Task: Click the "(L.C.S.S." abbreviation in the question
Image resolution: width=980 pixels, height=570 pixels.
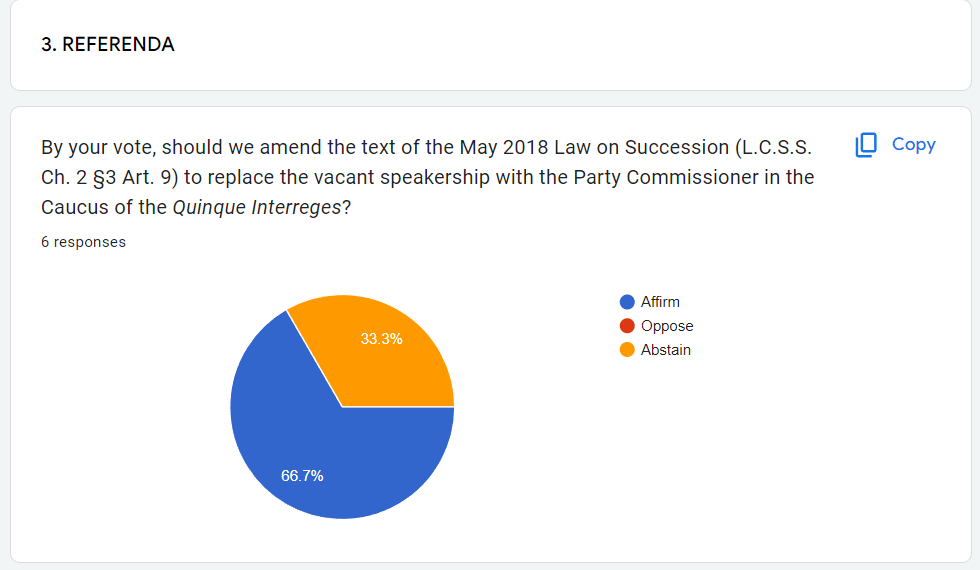Action: click(773, 148)
